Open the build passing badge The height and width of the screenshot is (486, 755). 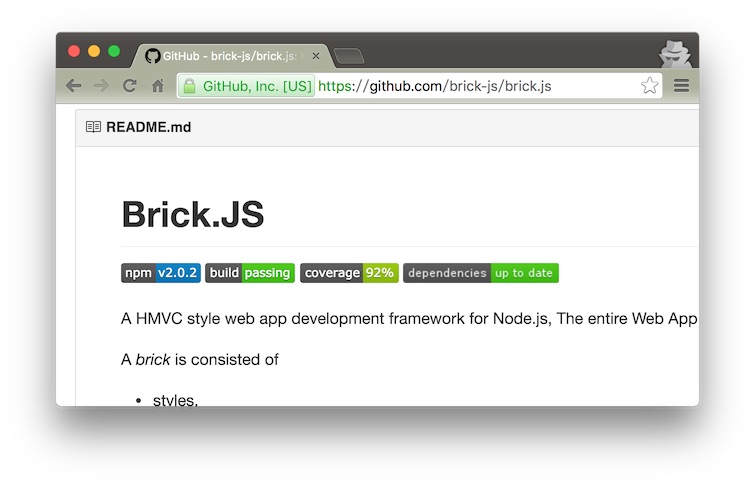click(x=250, y=273)
